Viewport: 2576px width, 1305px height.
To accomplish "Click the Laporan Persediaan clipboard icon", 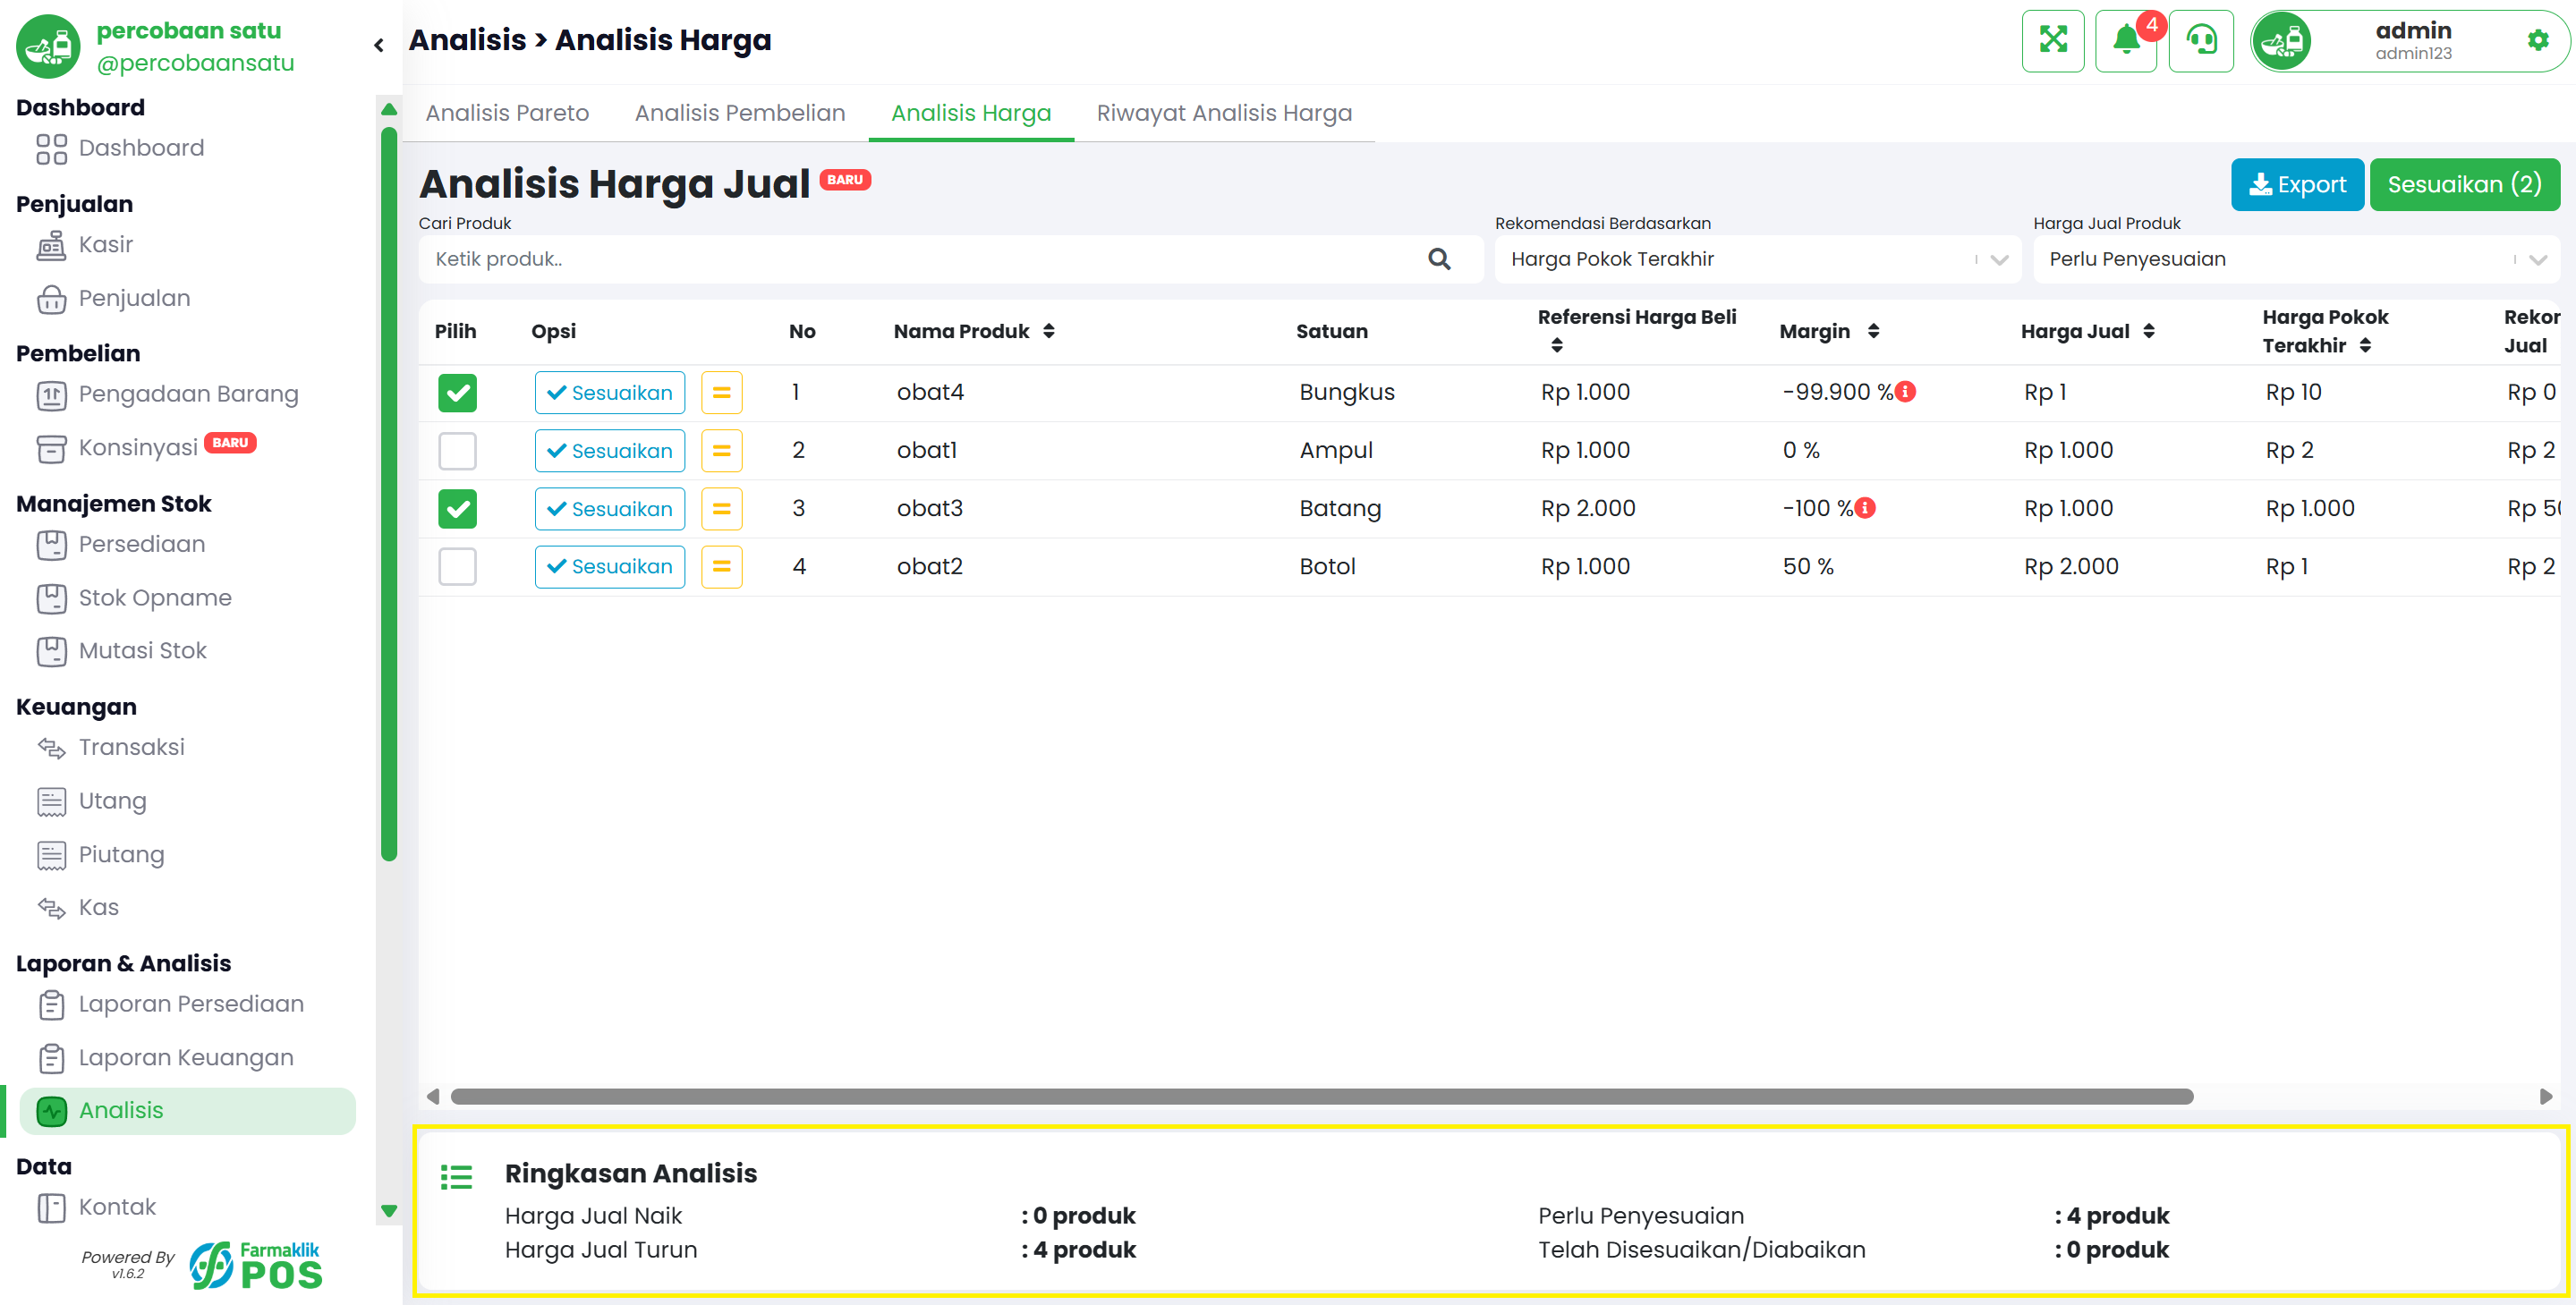I will point(51,1004).
